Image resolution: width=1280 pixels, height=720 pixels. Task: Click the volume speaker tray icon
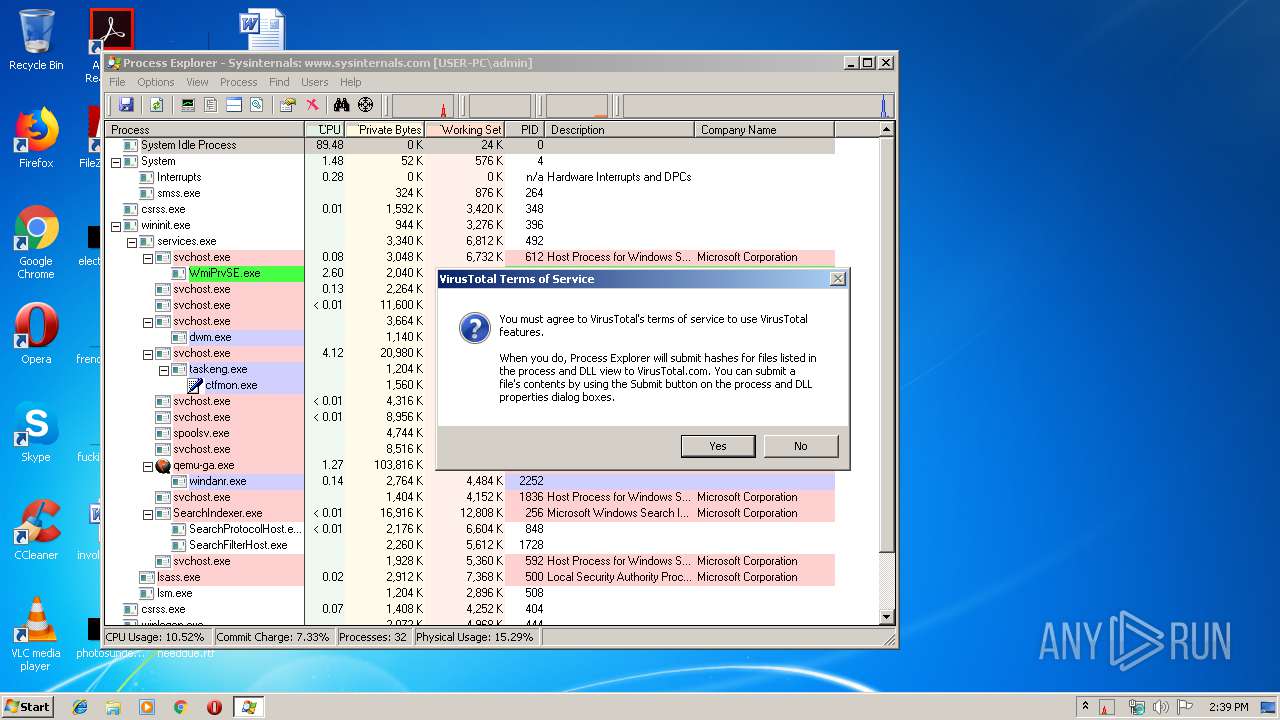pyautogui.click(x=1161, y=707)
